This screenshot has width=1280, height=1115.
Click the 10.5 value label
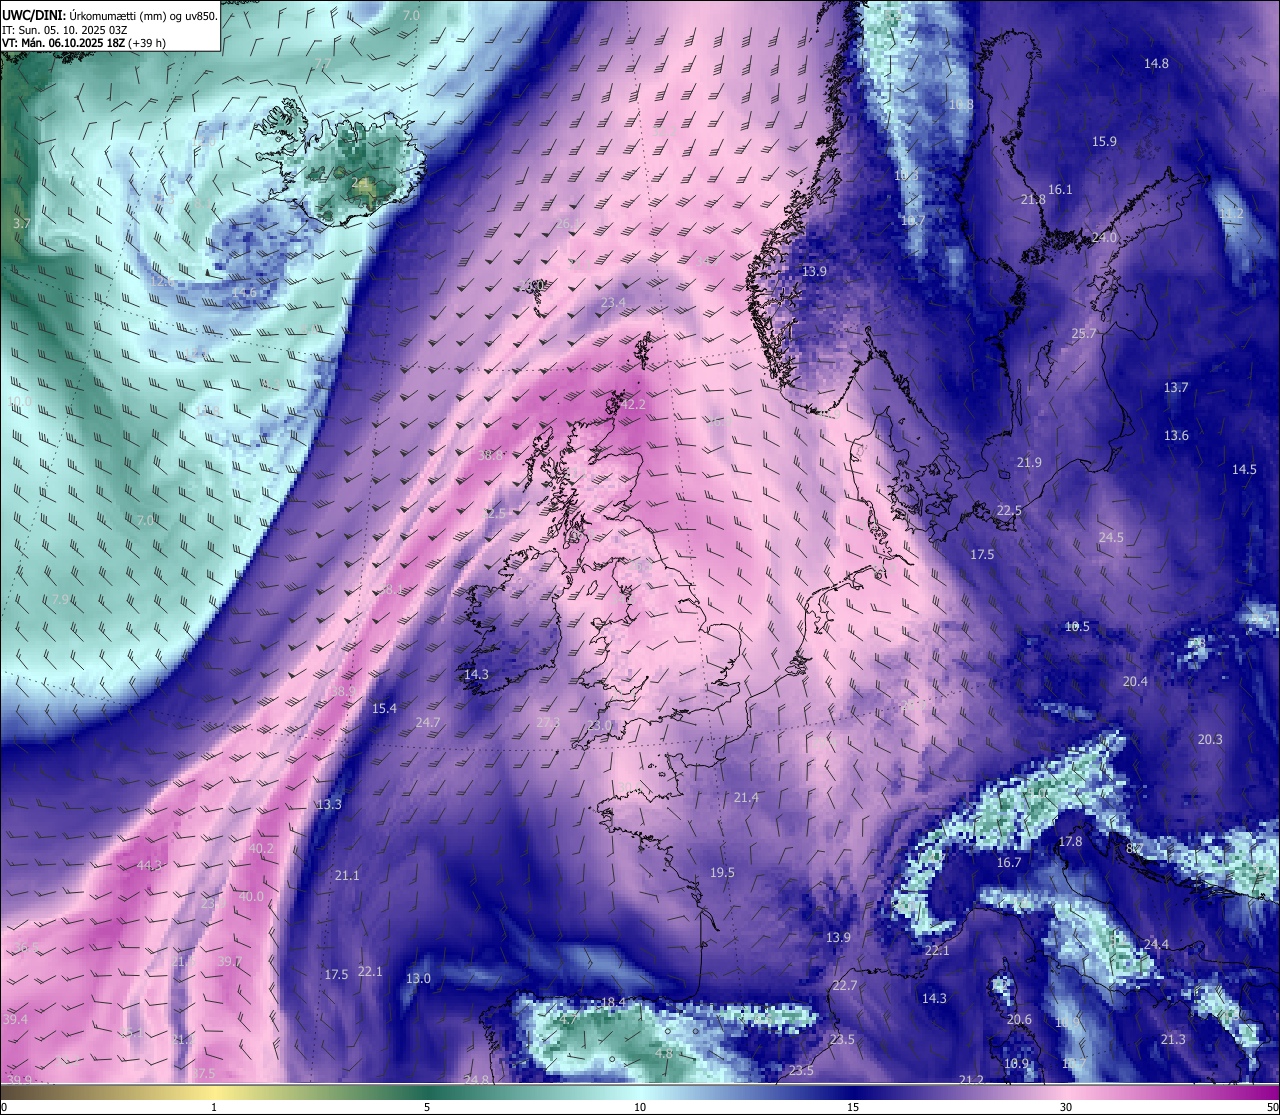click(x=1077, y=626)
